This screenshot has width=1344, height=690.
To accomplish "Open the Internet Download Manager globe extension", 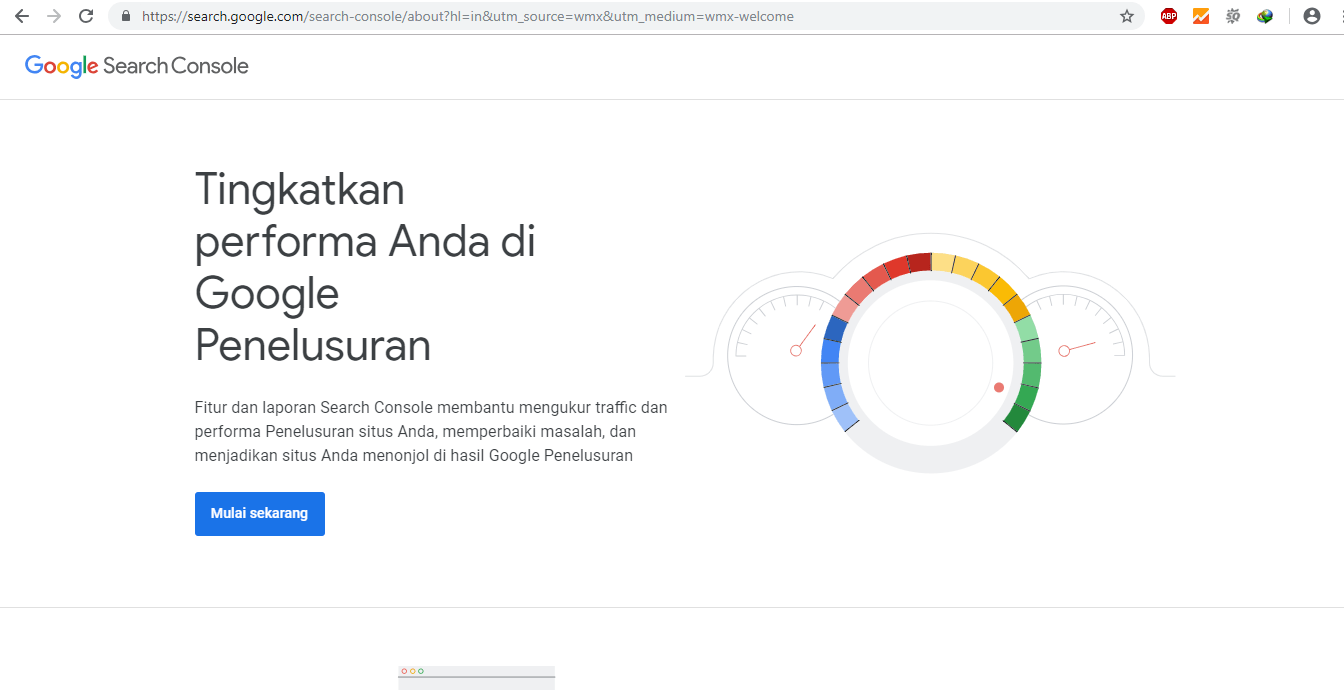I will click(1265, 16).
